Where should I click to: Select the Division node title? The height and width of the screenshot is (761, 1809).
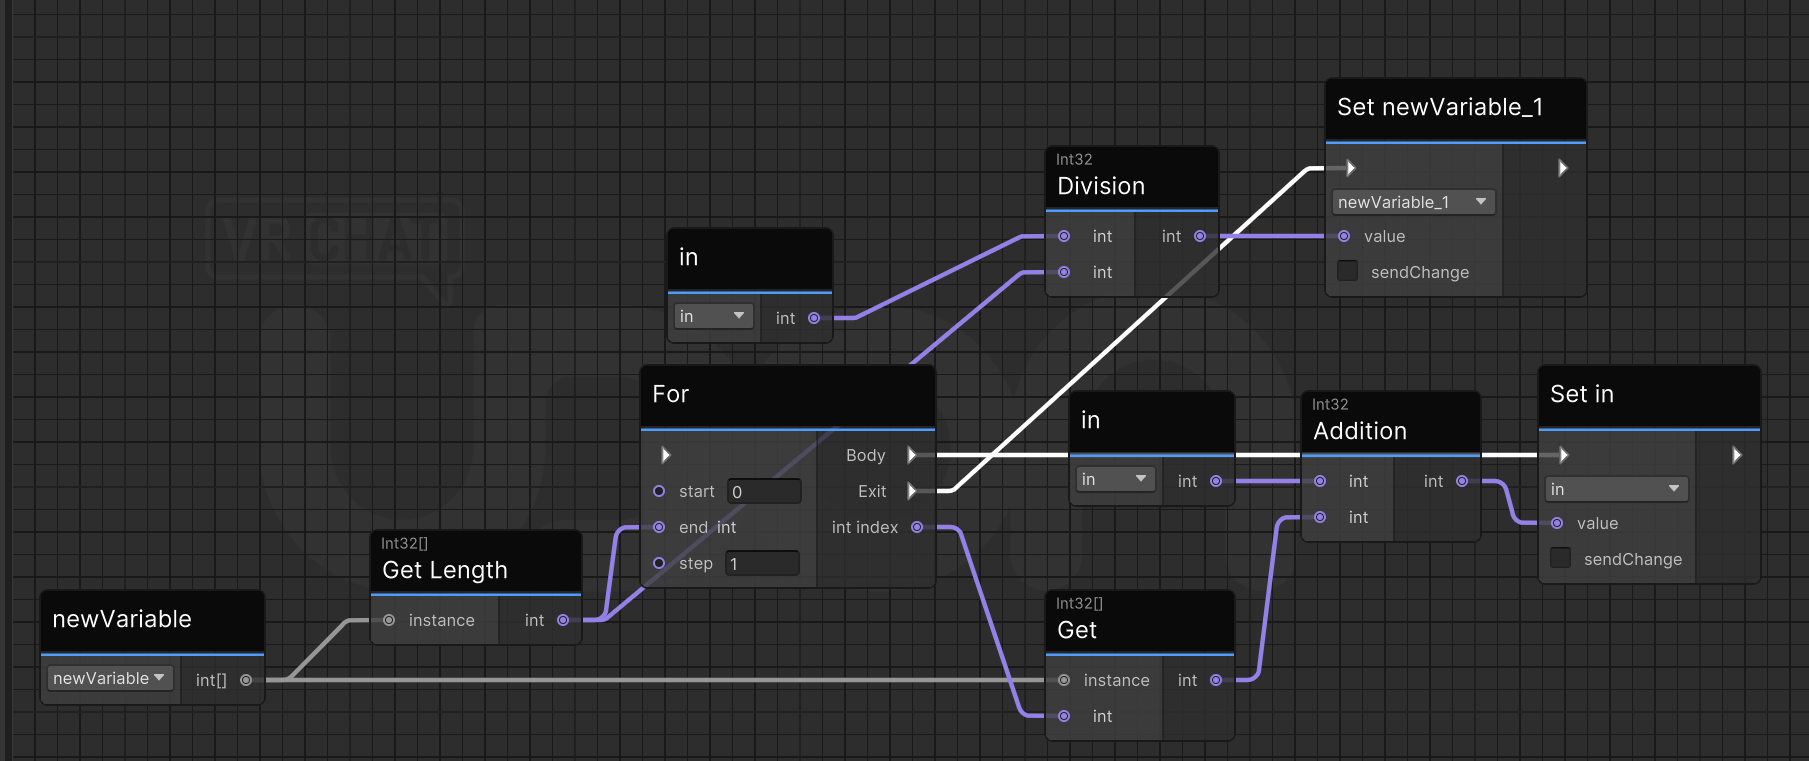(1101, 187)
